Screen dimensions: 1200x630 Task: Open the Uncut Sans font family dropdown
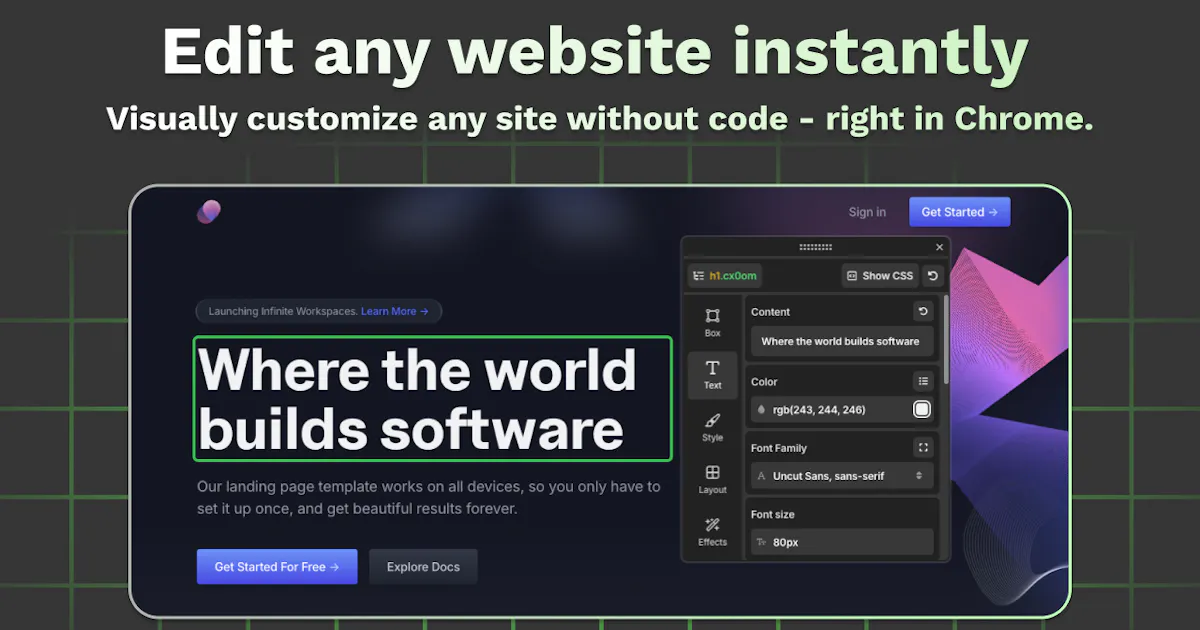(x=841, y=476)
